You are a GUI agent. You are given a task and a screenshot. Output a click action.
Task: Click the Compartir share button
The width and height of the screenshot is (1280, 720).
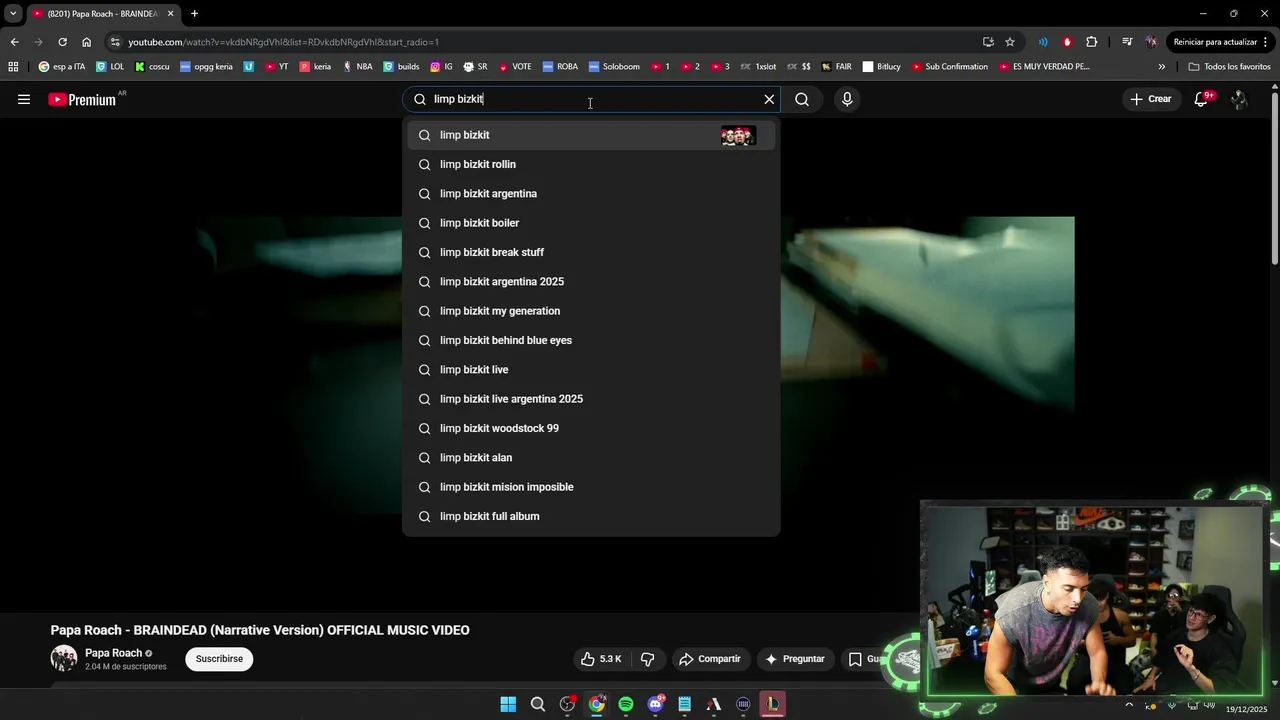pyautogui.click(x=709, y=659)
